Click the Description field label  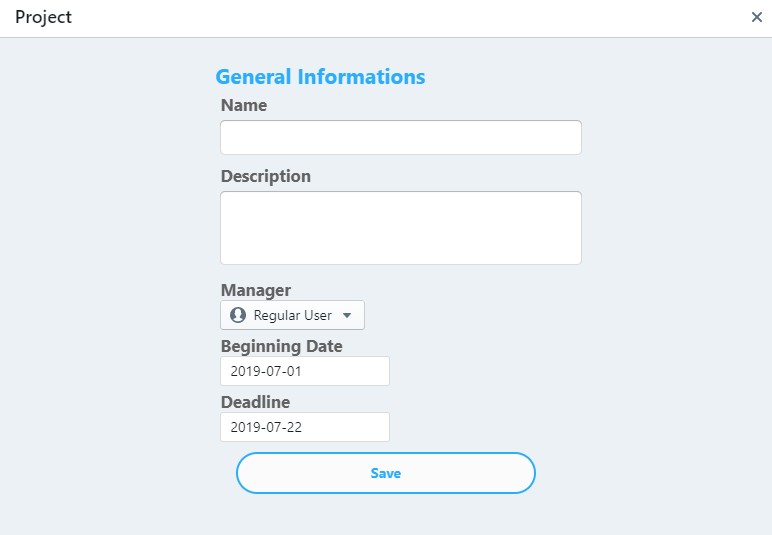click(266, 176)
